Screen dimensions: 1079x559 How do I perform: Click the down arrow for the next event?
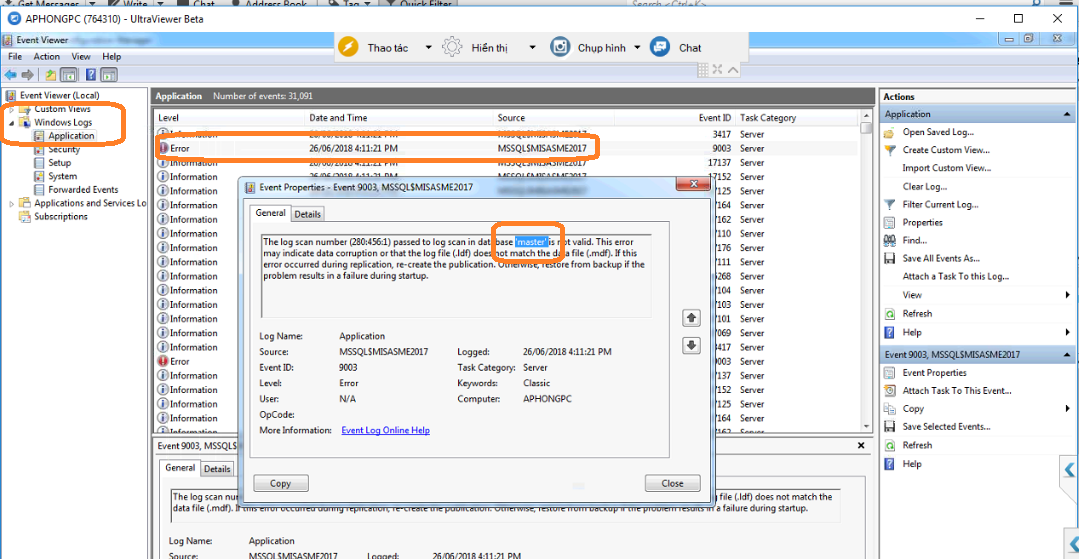pos(691,346)
